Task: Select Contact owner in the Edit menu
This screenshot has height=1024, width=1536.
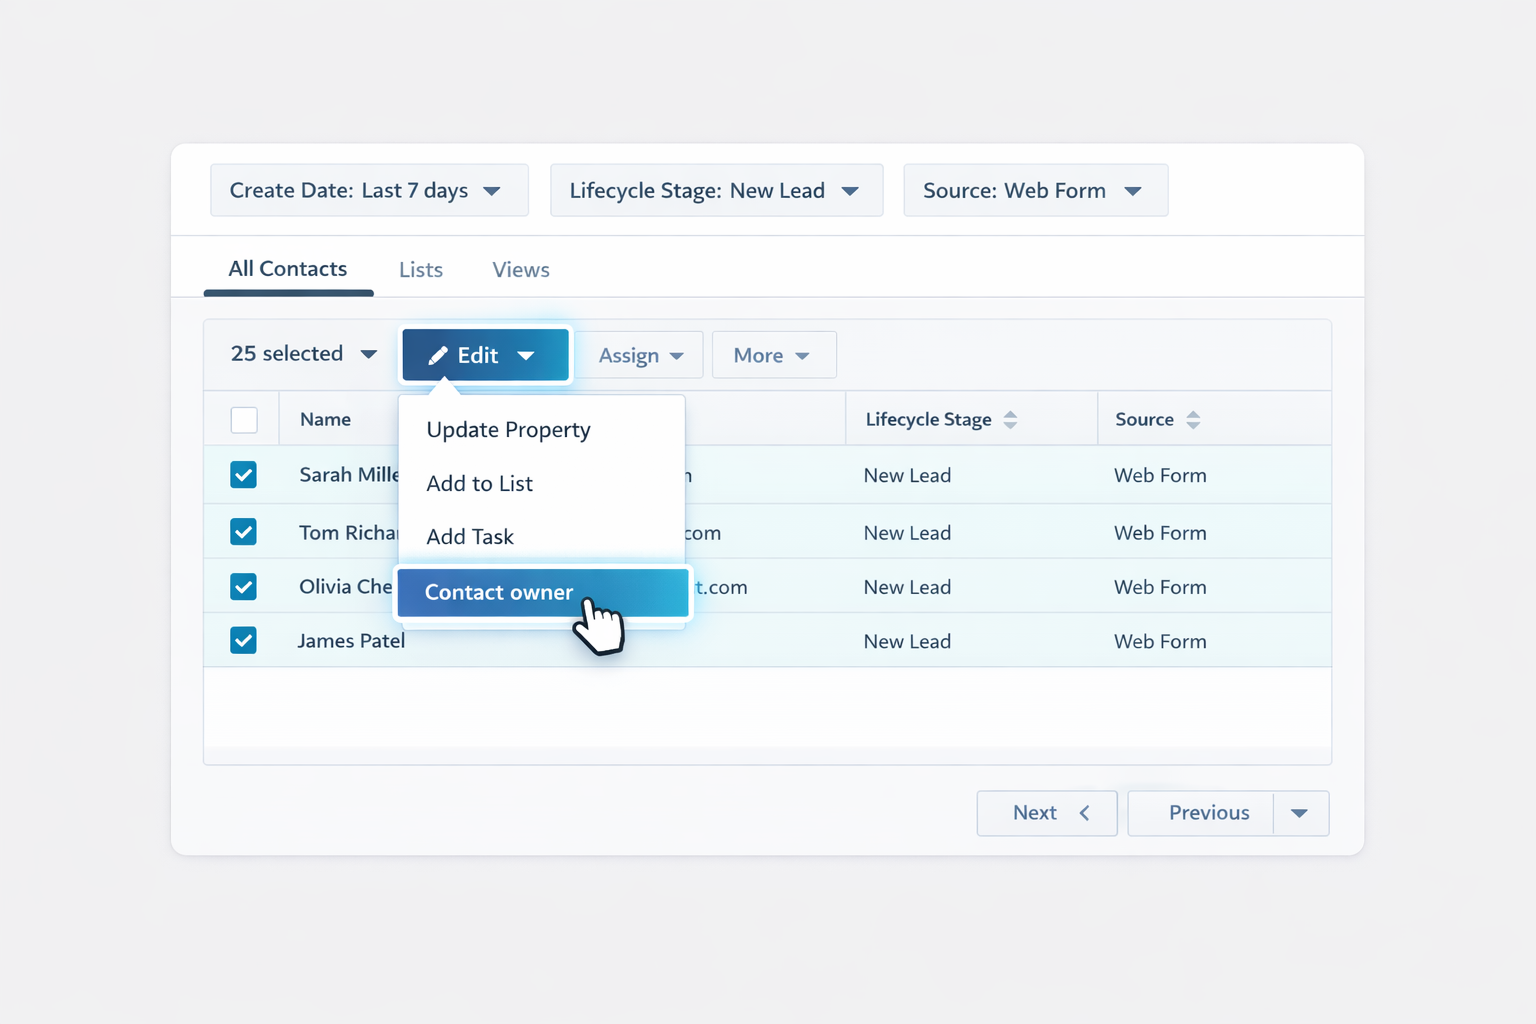Action: coord(543,592)
